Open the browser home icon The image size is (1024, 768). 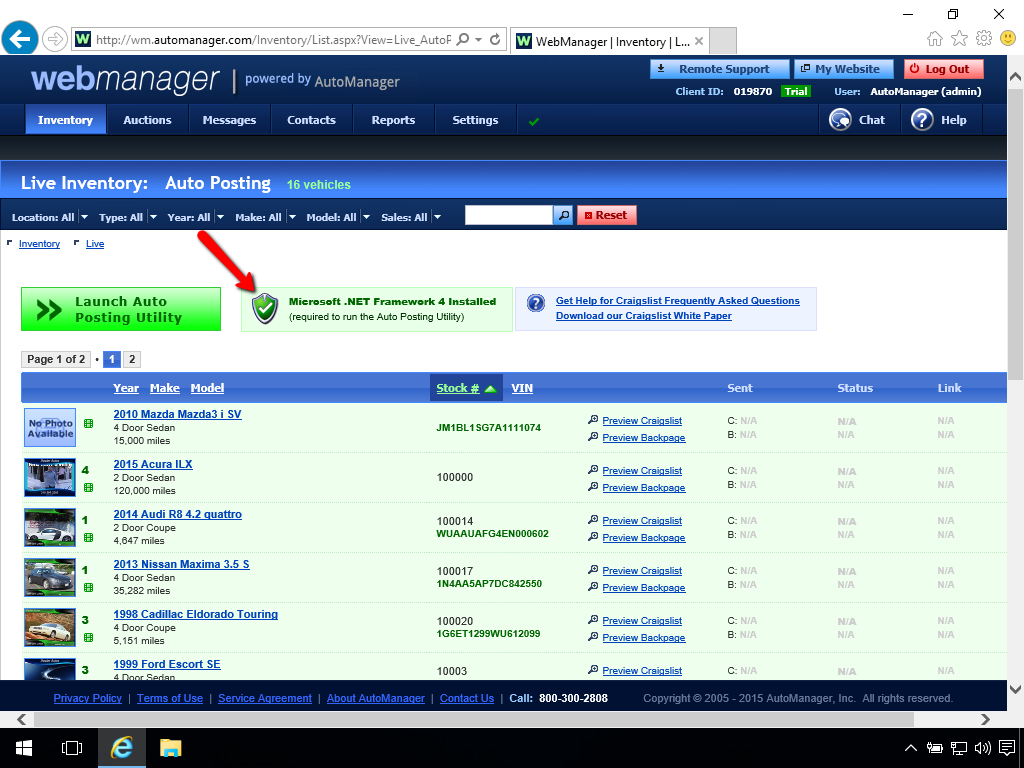tap(935, 39)
